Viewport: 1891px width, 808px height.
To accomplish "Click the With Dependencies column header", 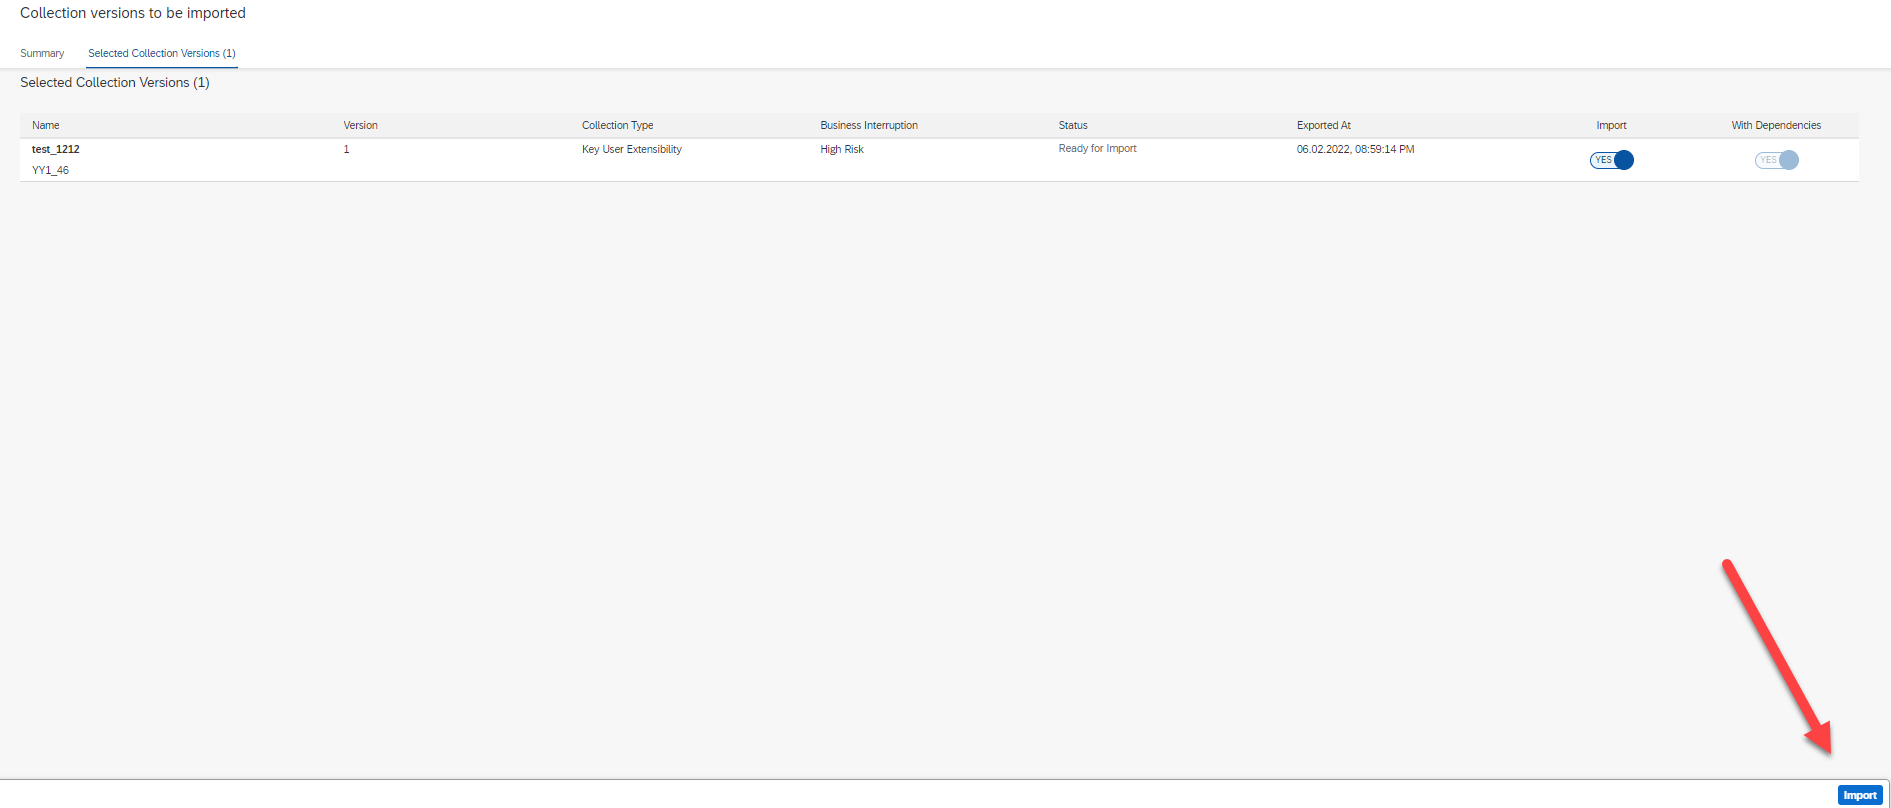I will click(1776, 126).
